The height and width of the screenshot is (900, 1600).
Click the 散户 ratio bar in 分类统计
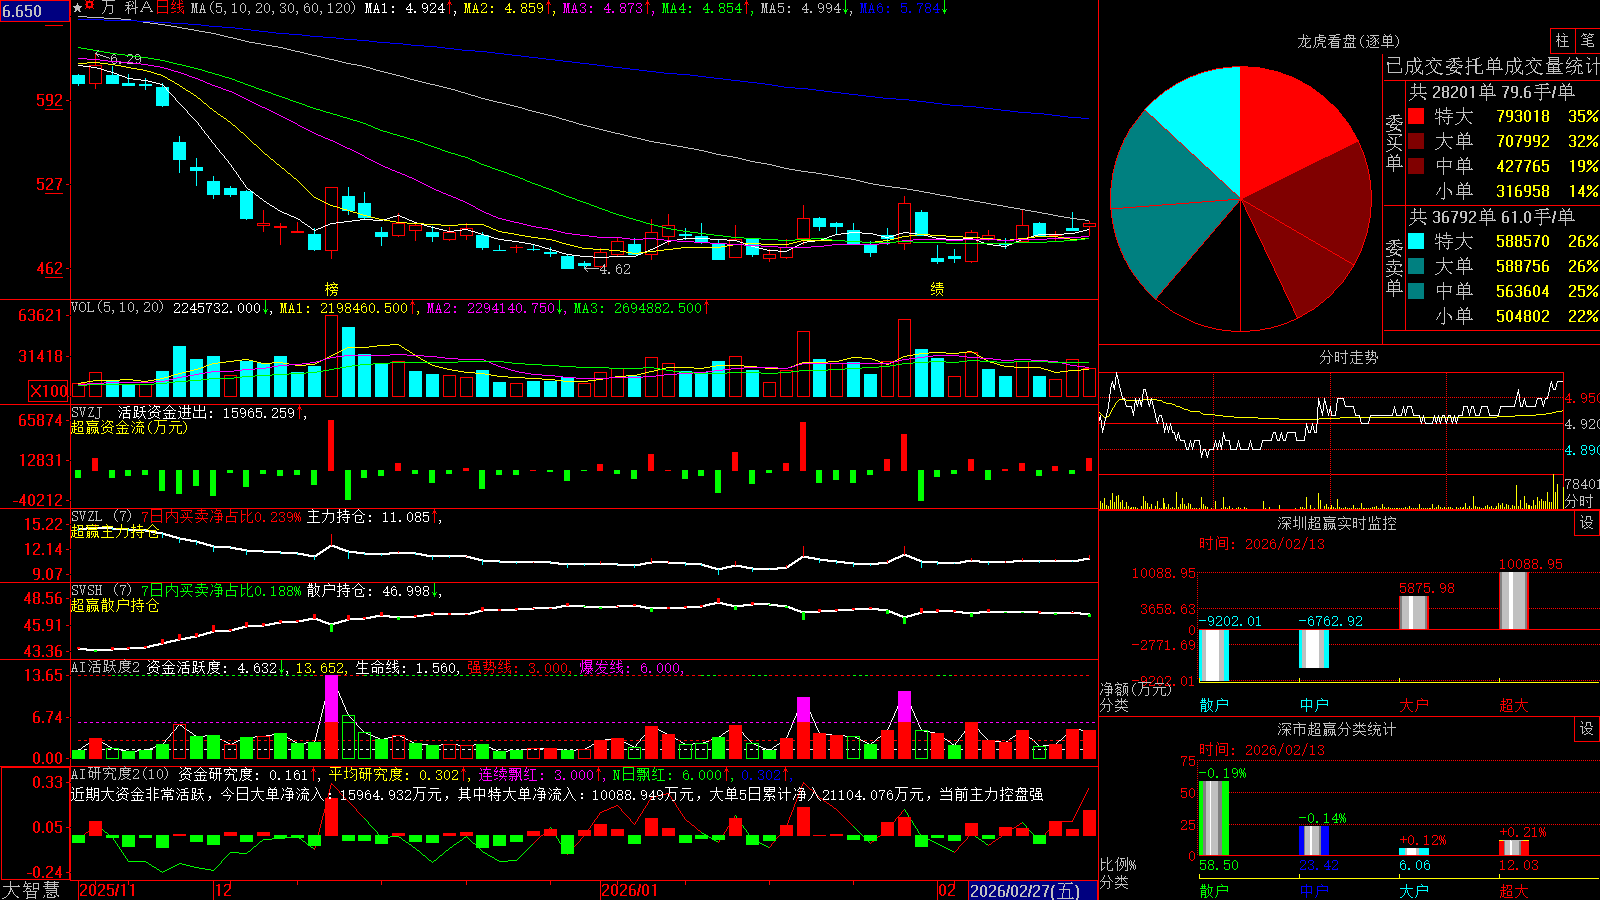coord(1214,818)
